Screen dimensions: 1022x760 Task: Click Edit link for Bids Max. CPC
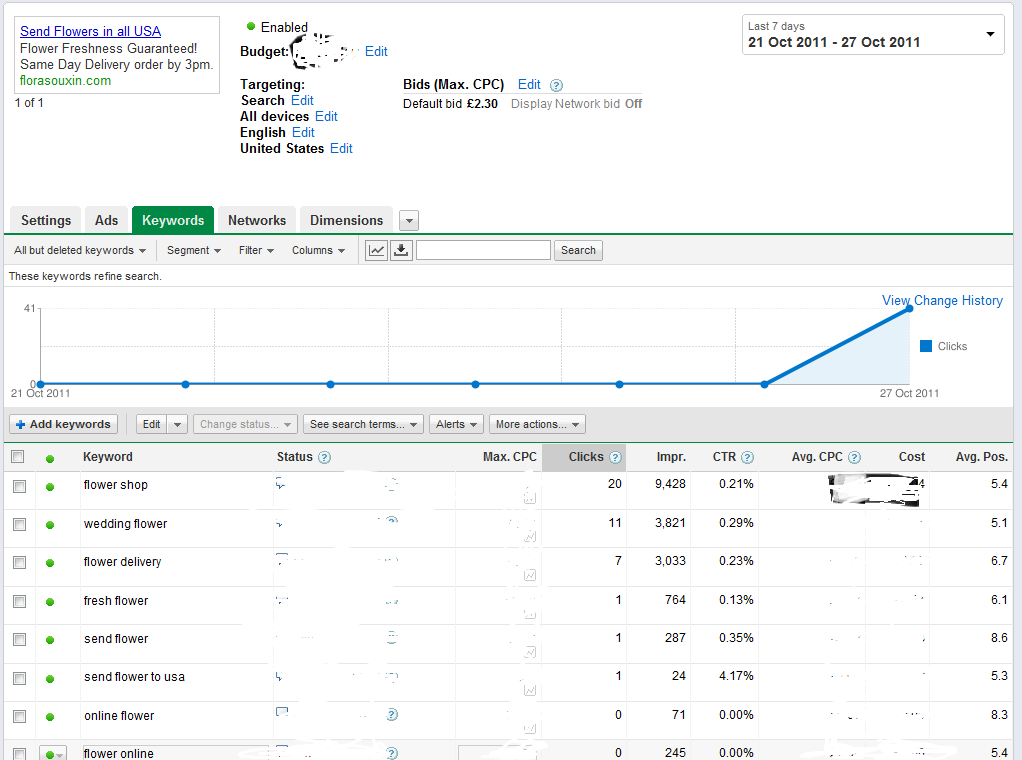pos(529,85)
